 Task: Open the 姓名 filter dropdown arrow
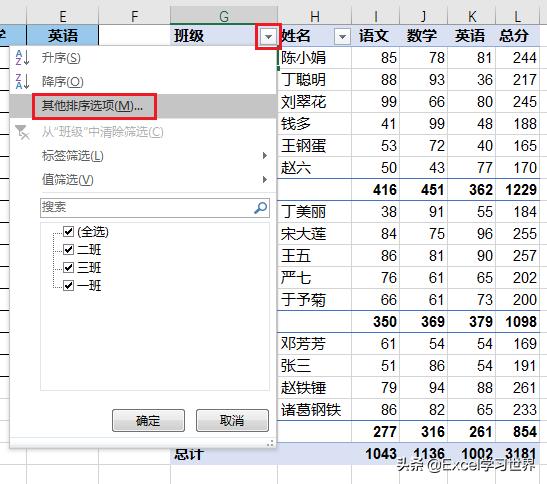coord(342,36)
